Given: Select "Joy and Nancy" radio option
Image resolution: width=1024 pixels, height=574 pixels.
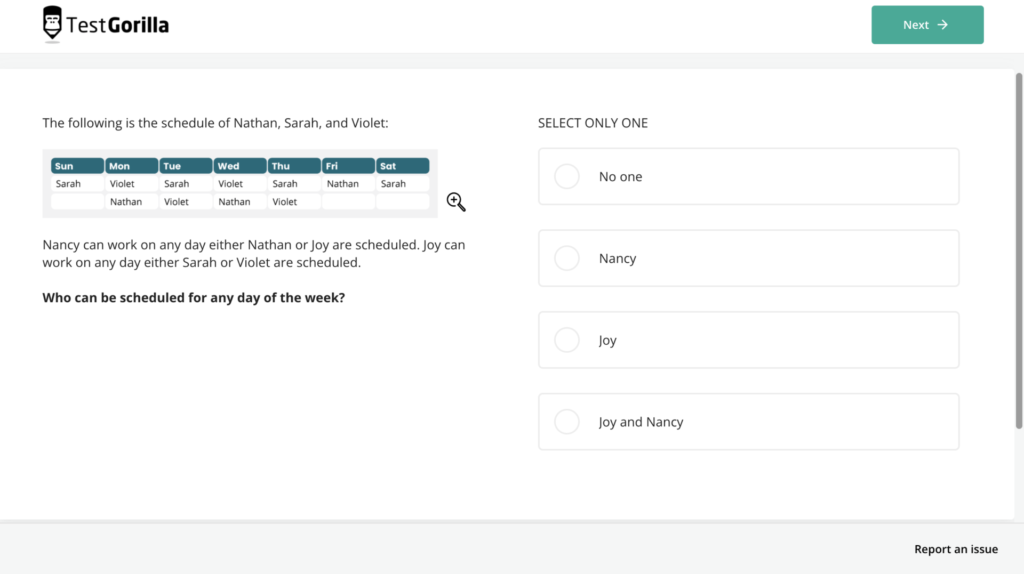Looking at the screenshot, I should [x=567, y=422].
